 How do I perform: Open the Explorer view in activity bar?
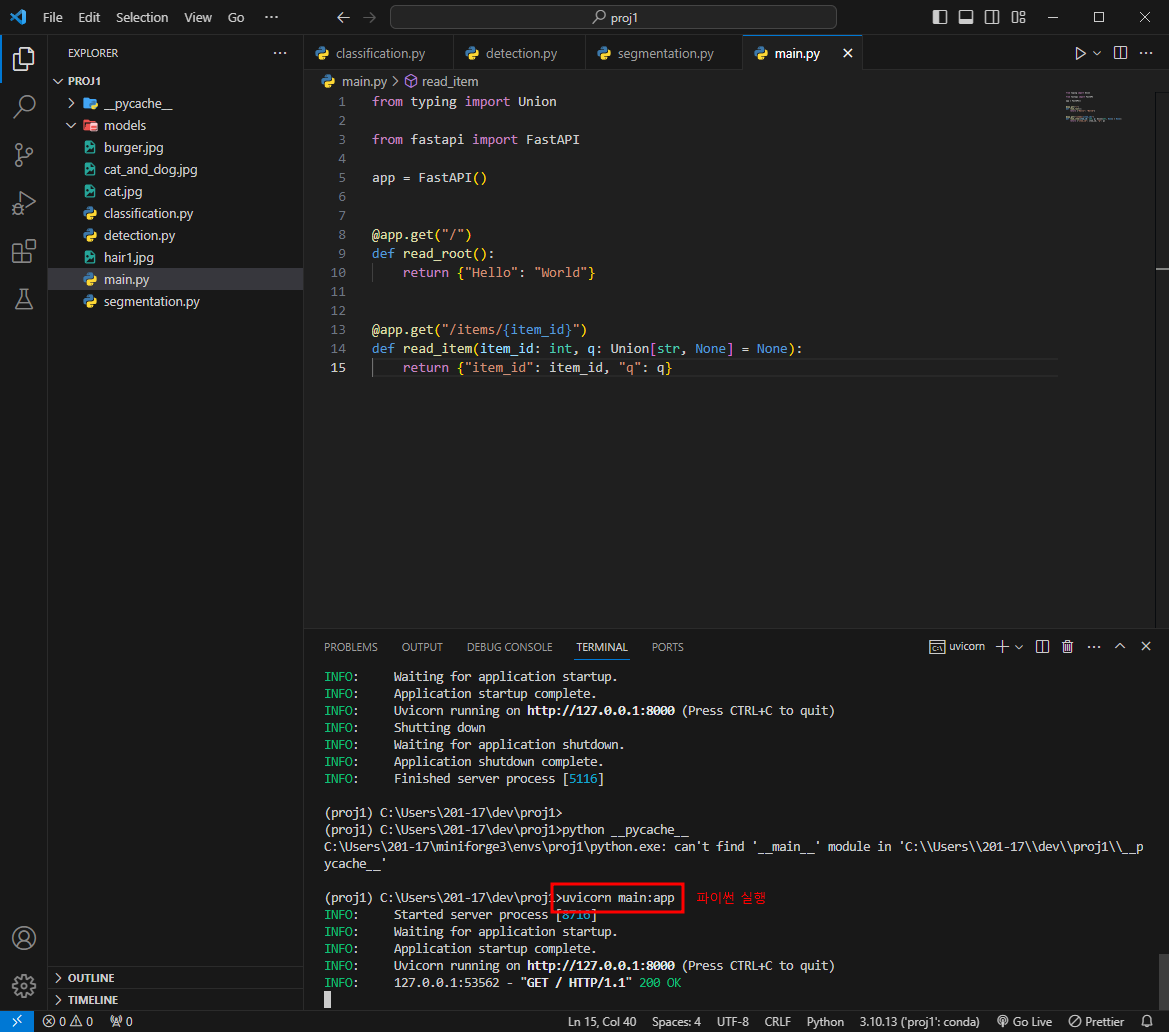(x=24, y=59)
